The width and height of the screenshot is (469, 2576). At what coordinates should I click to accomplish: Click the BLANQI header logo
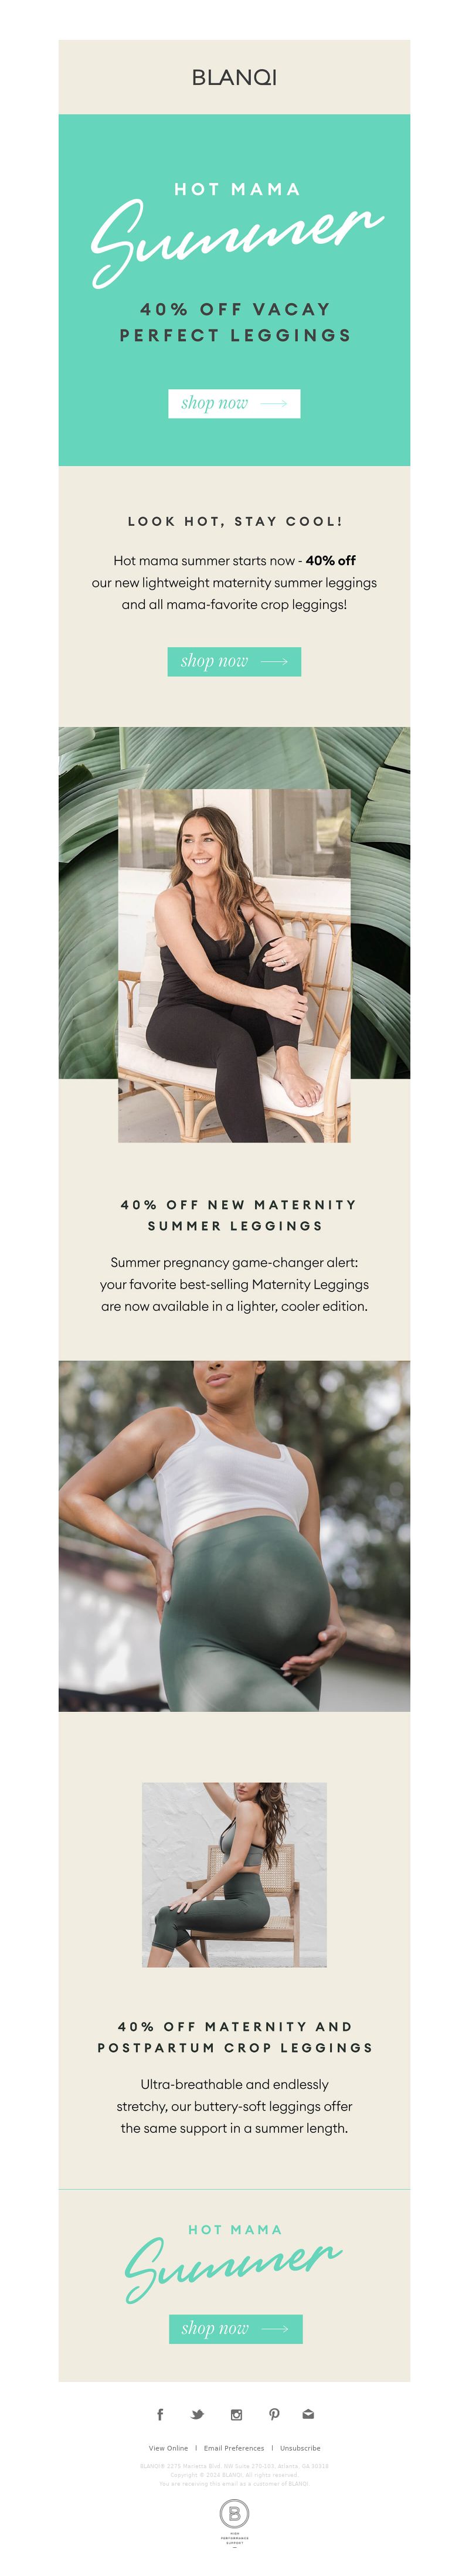click(234, 77)
